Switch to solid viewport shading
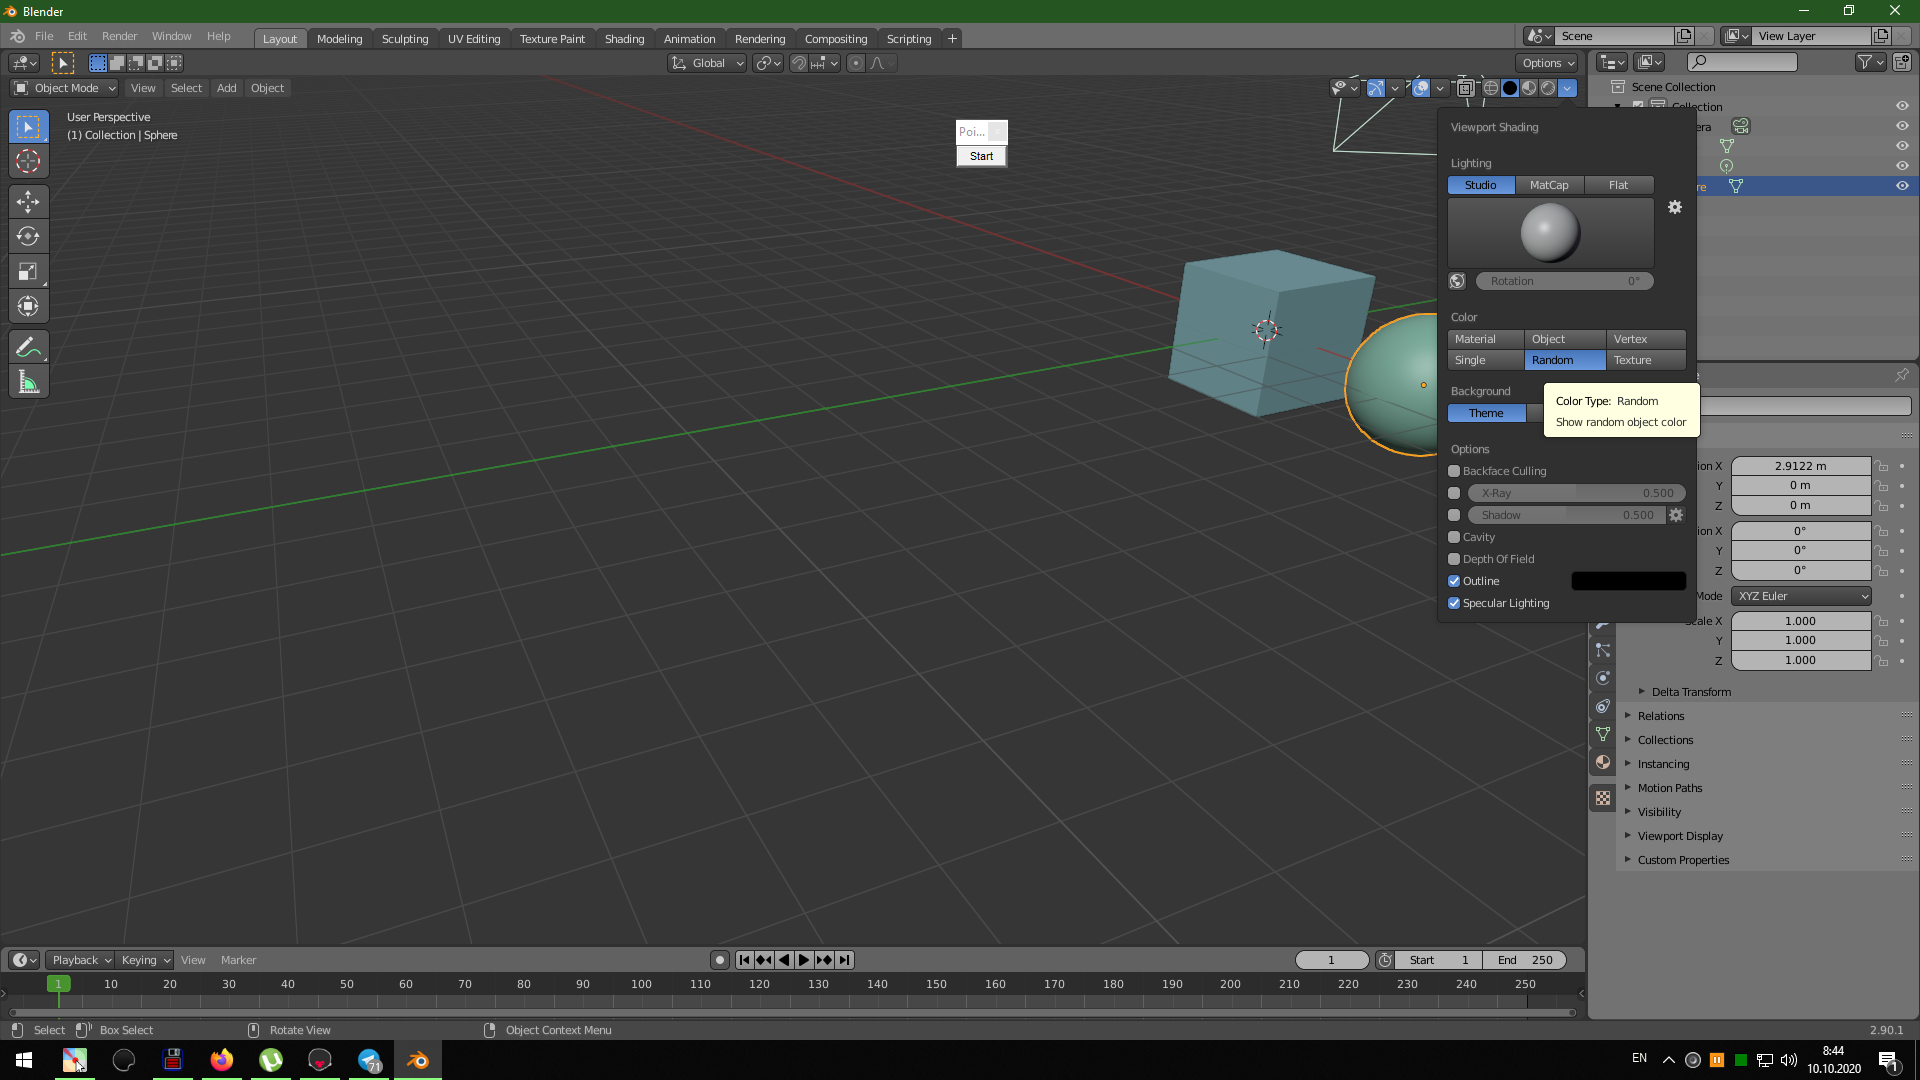1920x1080 pixels. [x=1510, y=88]
